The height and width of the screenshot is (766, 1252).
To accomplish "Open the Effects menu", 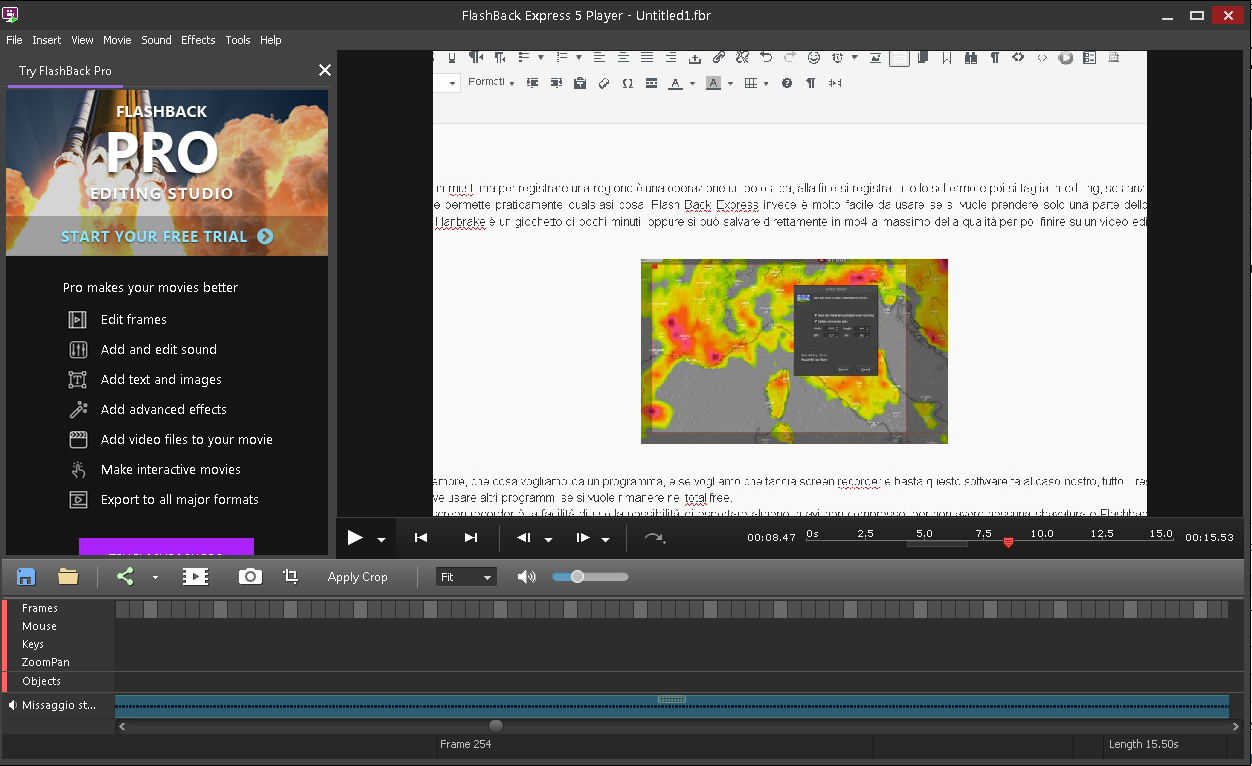I will (x=198, y=40).
